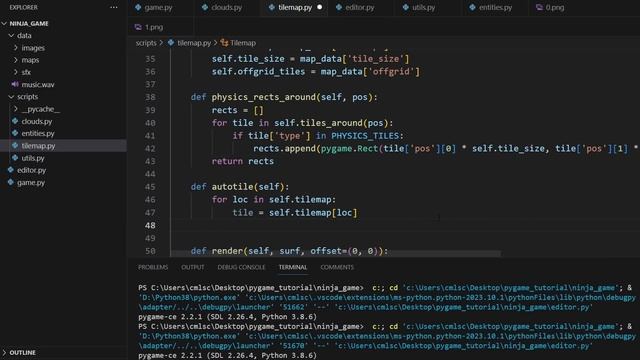Click the image icon on 0.png tab
The width and height of the screenshot is (640, 360).
[539, 7]
